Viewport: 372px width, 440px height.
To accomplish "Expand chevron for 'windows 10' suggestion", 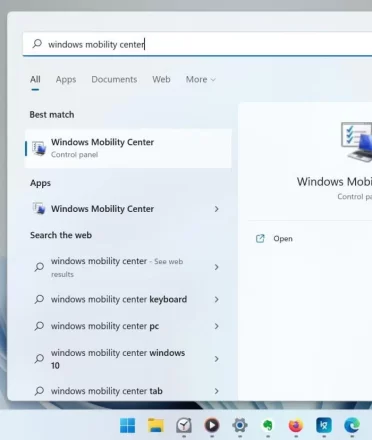I will (217, 359).
